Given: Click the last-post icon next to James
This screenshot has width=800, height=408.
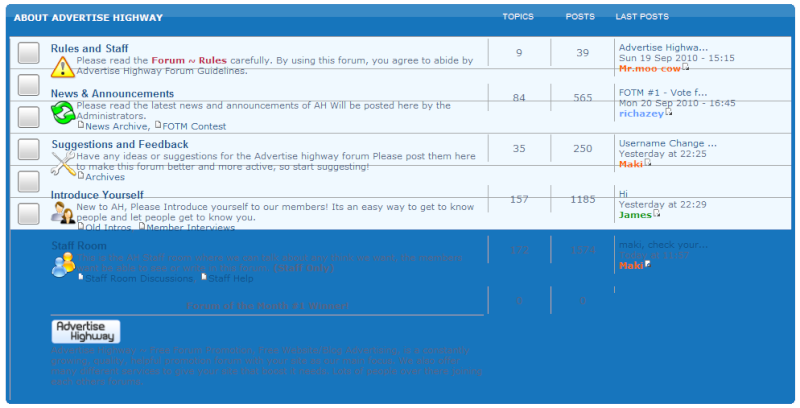Looking at the screenshot, I should coord(657,213).
